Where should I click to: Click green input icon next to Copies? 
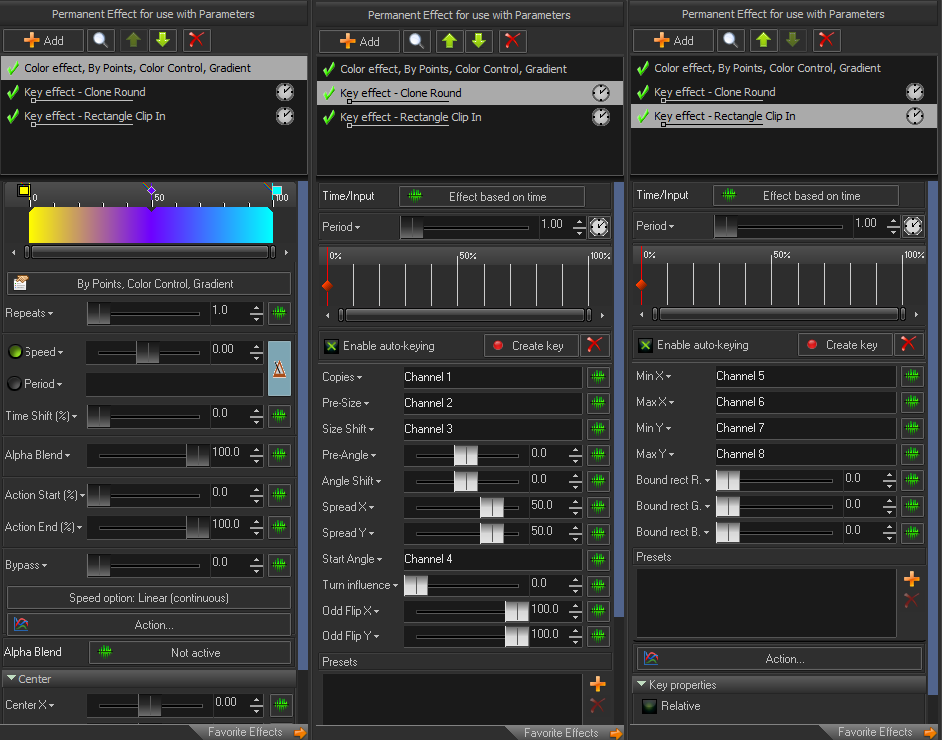(598, 377)
